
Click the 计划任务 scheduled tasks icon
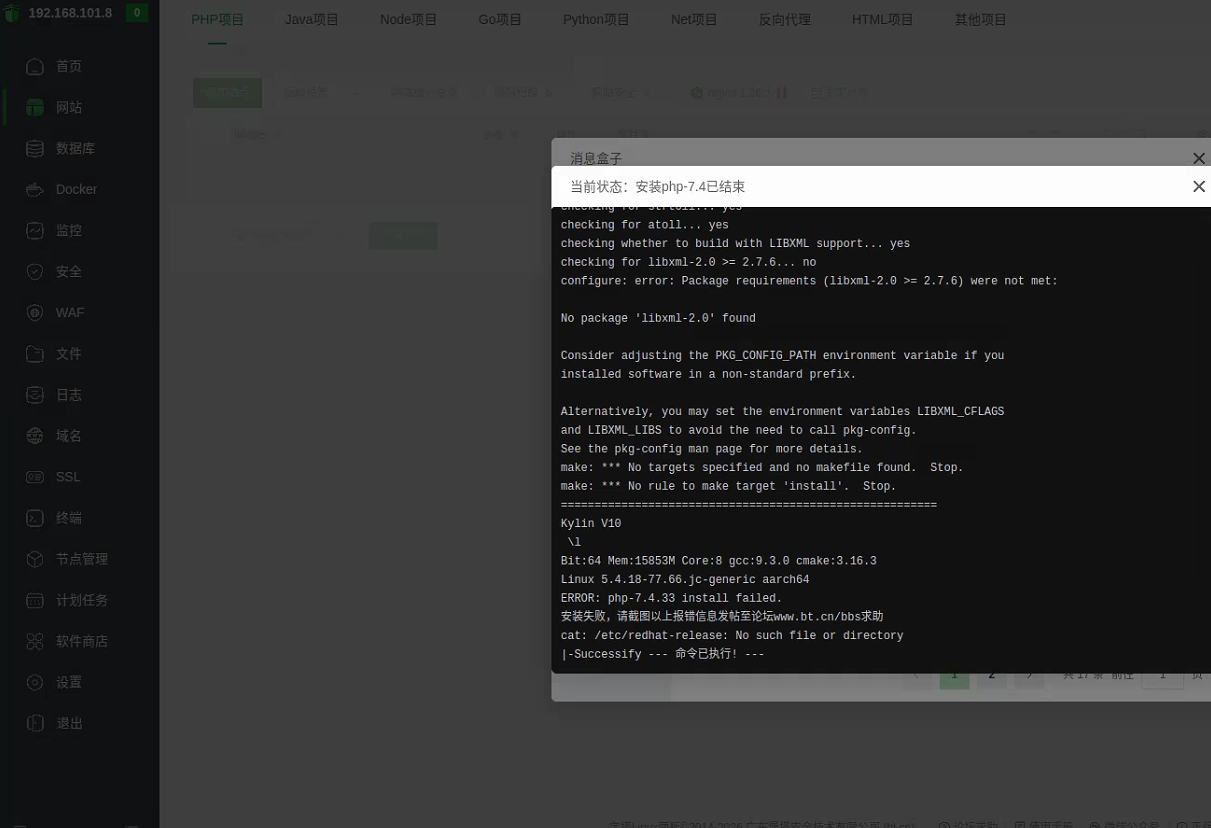35,600
